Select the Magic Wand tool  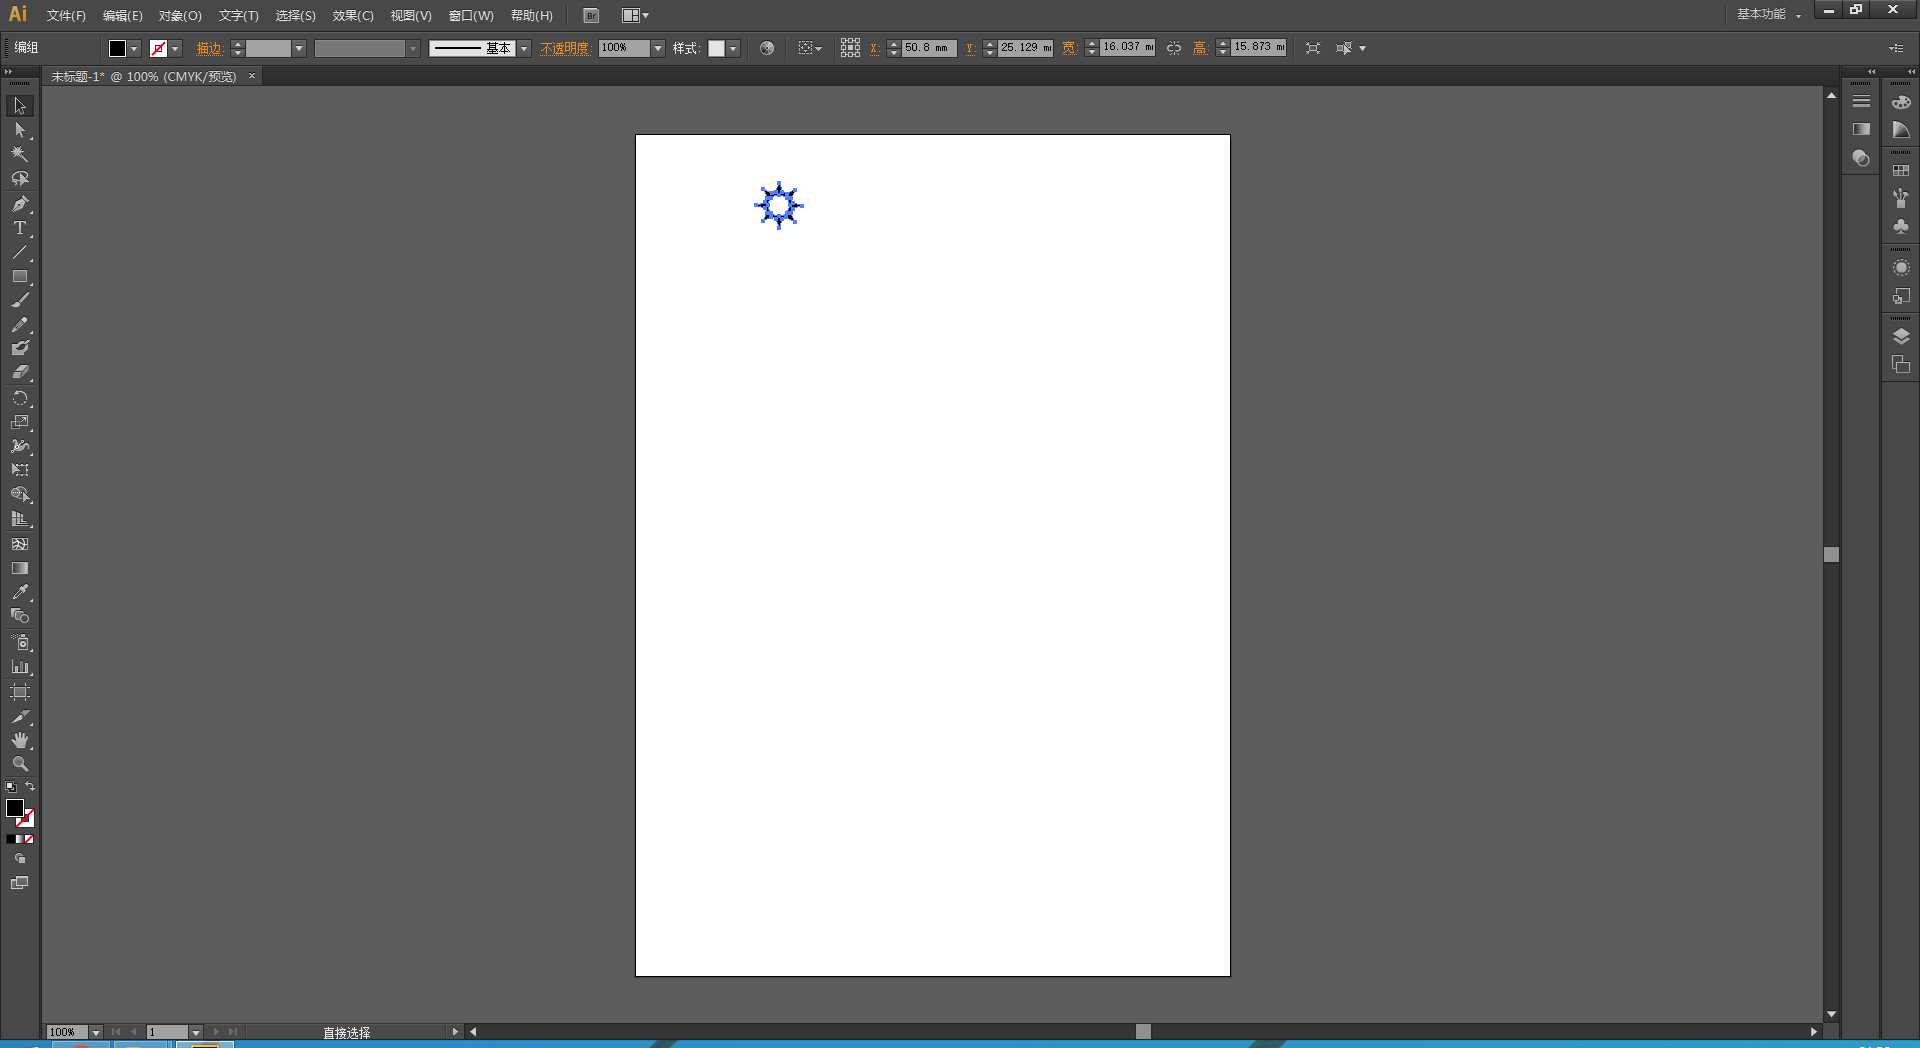[20, 154]
